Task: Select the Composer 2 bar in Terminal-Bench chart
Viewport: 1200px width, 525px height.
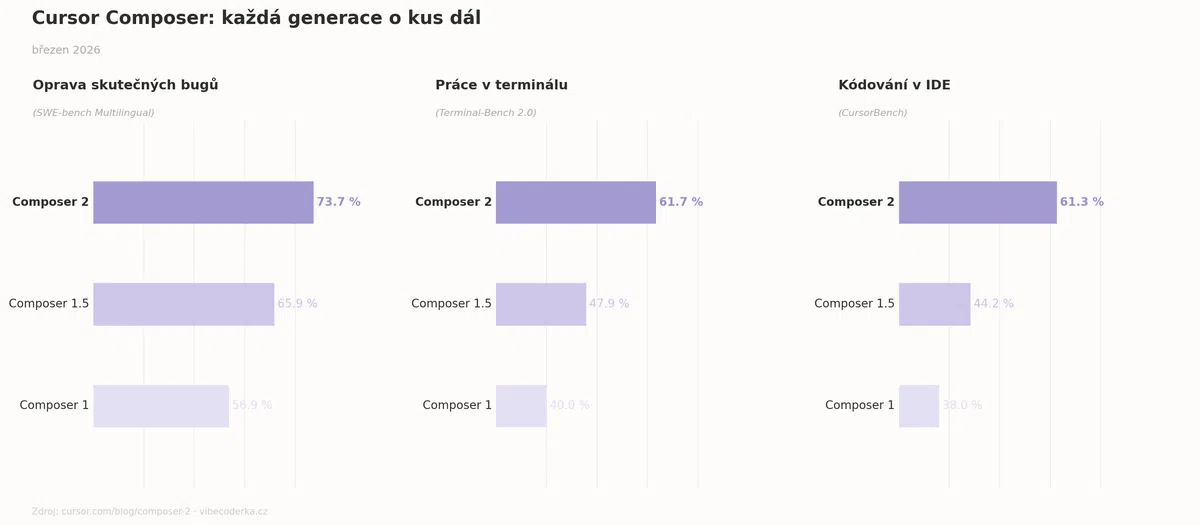Action: [x=575, y=202]
